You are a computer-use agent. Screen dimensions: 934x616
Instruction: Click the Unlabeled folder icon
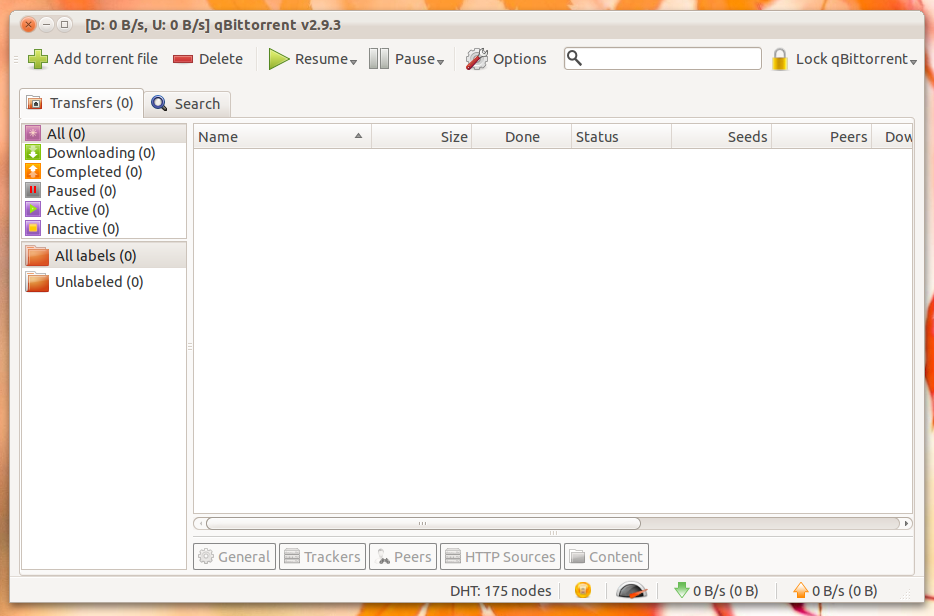[x=37, y=282]
